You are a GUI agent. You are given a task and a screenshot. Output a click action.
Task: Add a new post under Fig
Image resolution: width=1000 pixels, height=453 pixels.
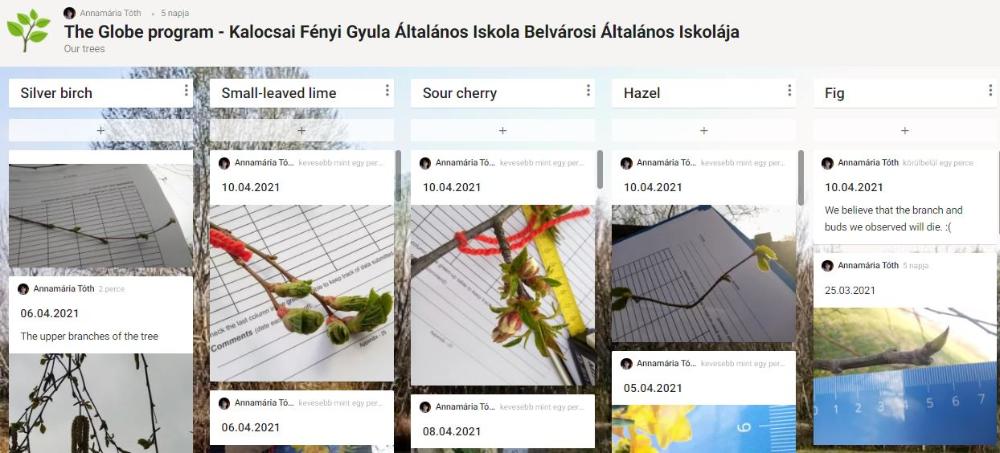coord(904,130)
